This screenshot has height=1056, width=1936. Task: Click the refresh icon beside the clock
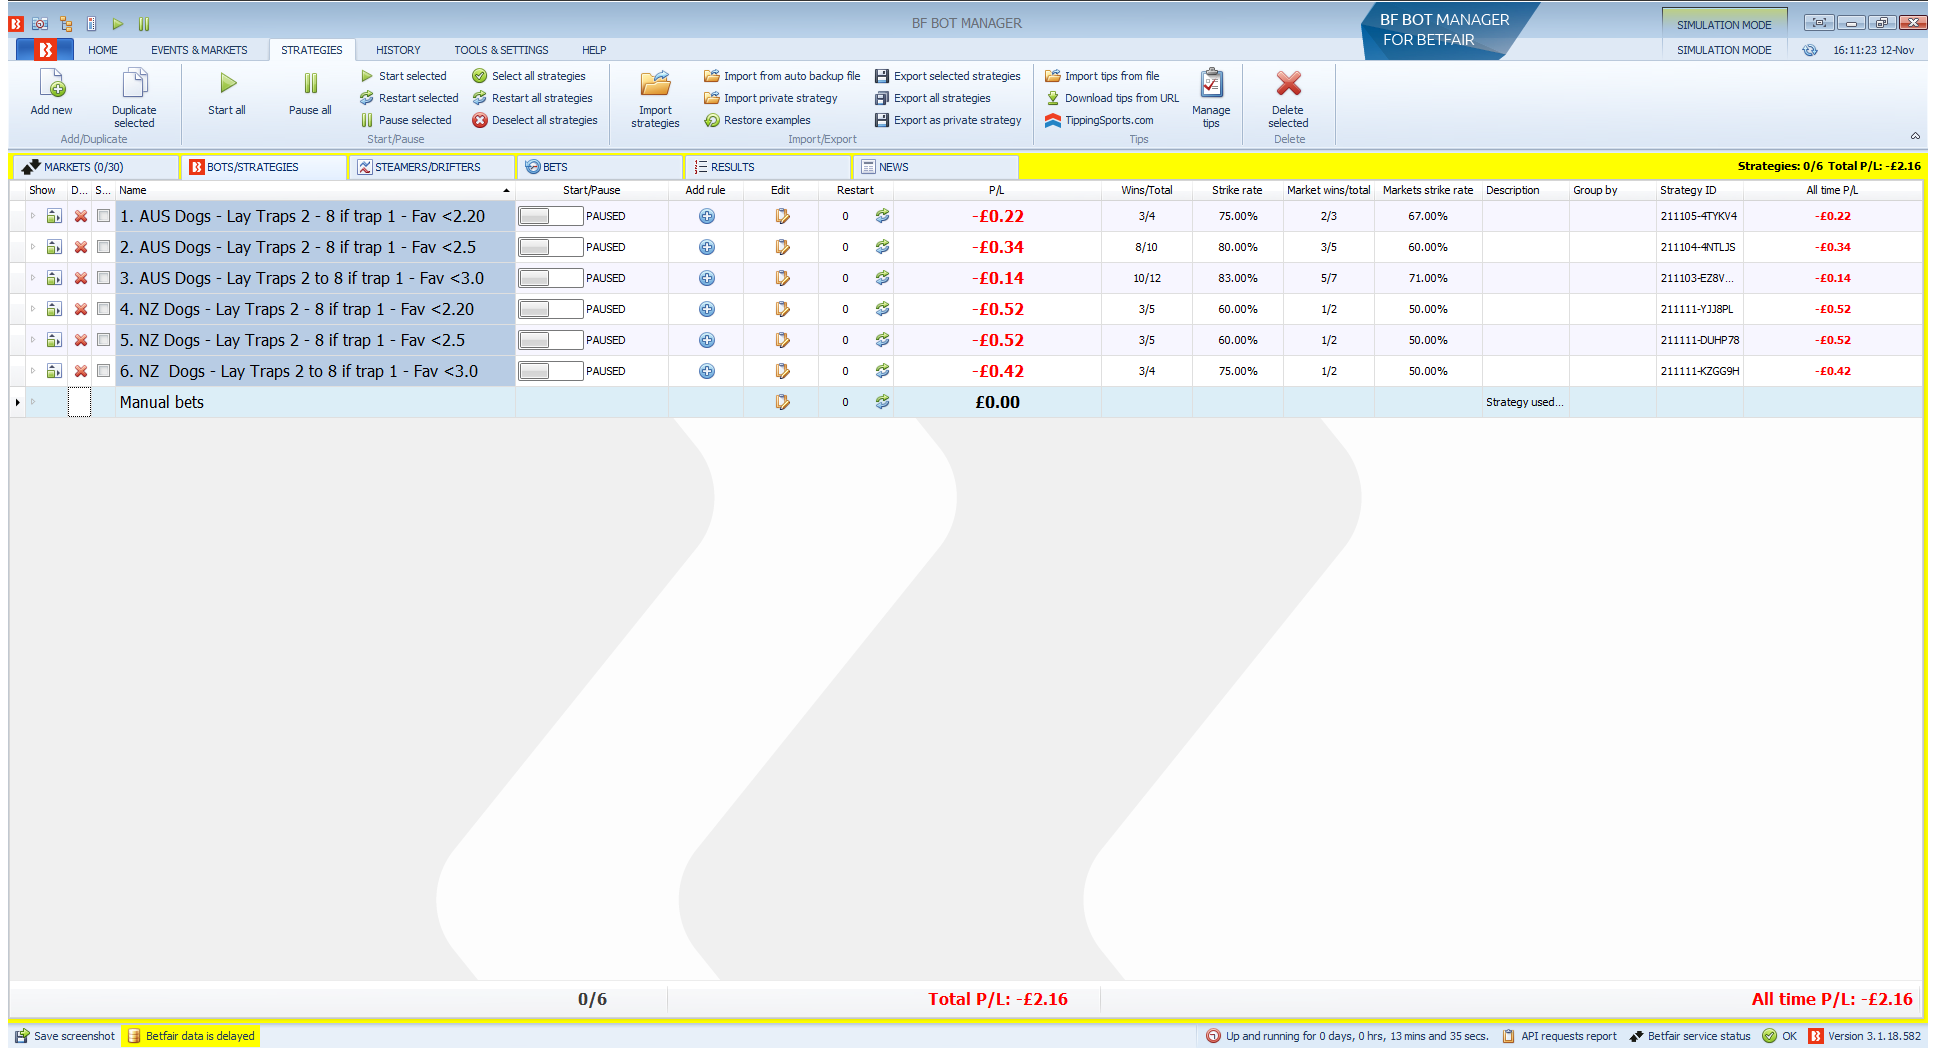(x=1810, y=50)
